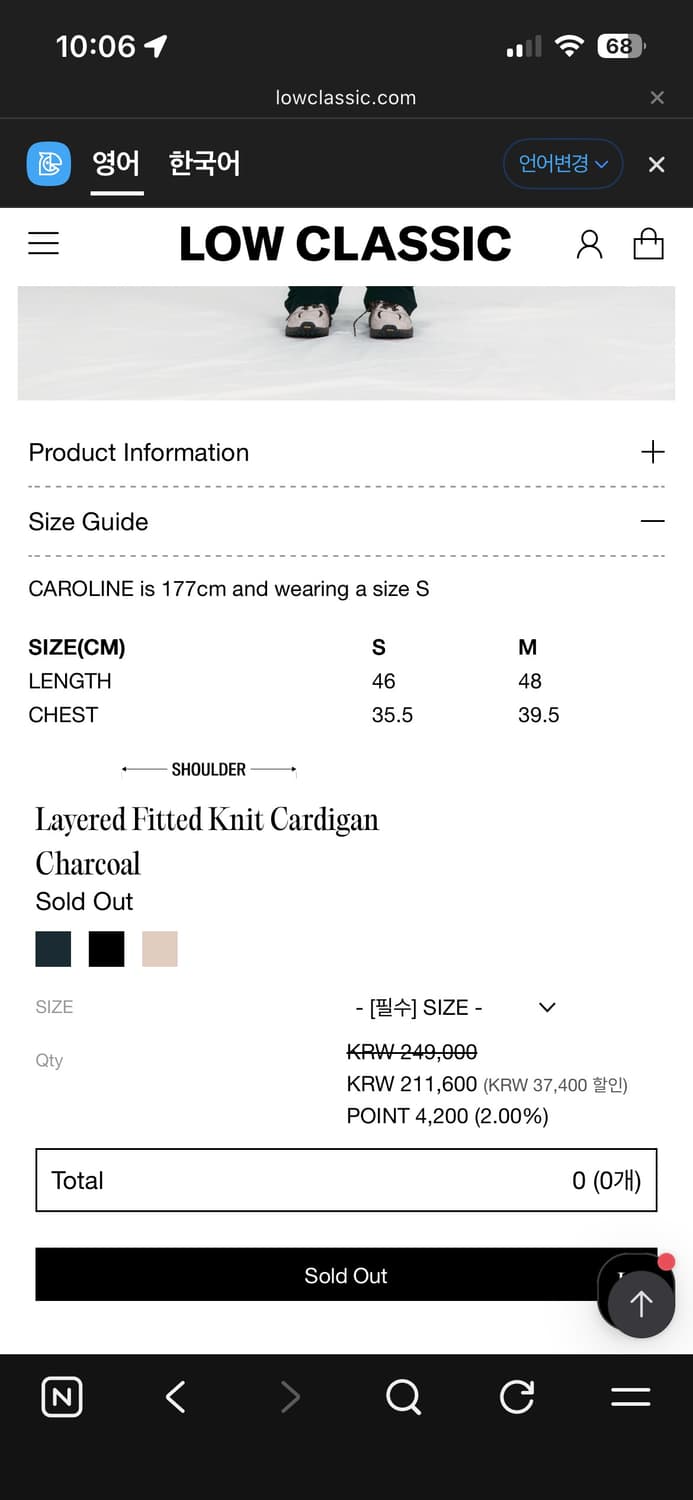Open the shopping bag icon
The width and height of the screenshot is (693, 1500).
pyautogui.click(x=648, y=243)
